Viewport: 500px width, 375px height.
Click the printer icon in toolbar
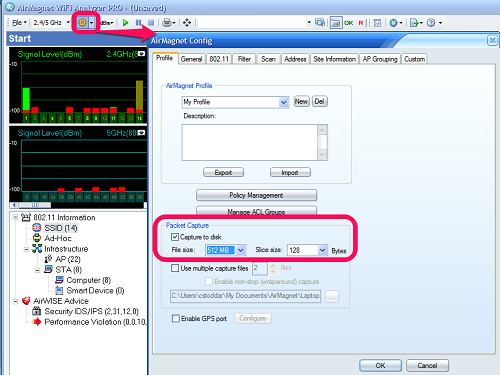coord(167,23)
